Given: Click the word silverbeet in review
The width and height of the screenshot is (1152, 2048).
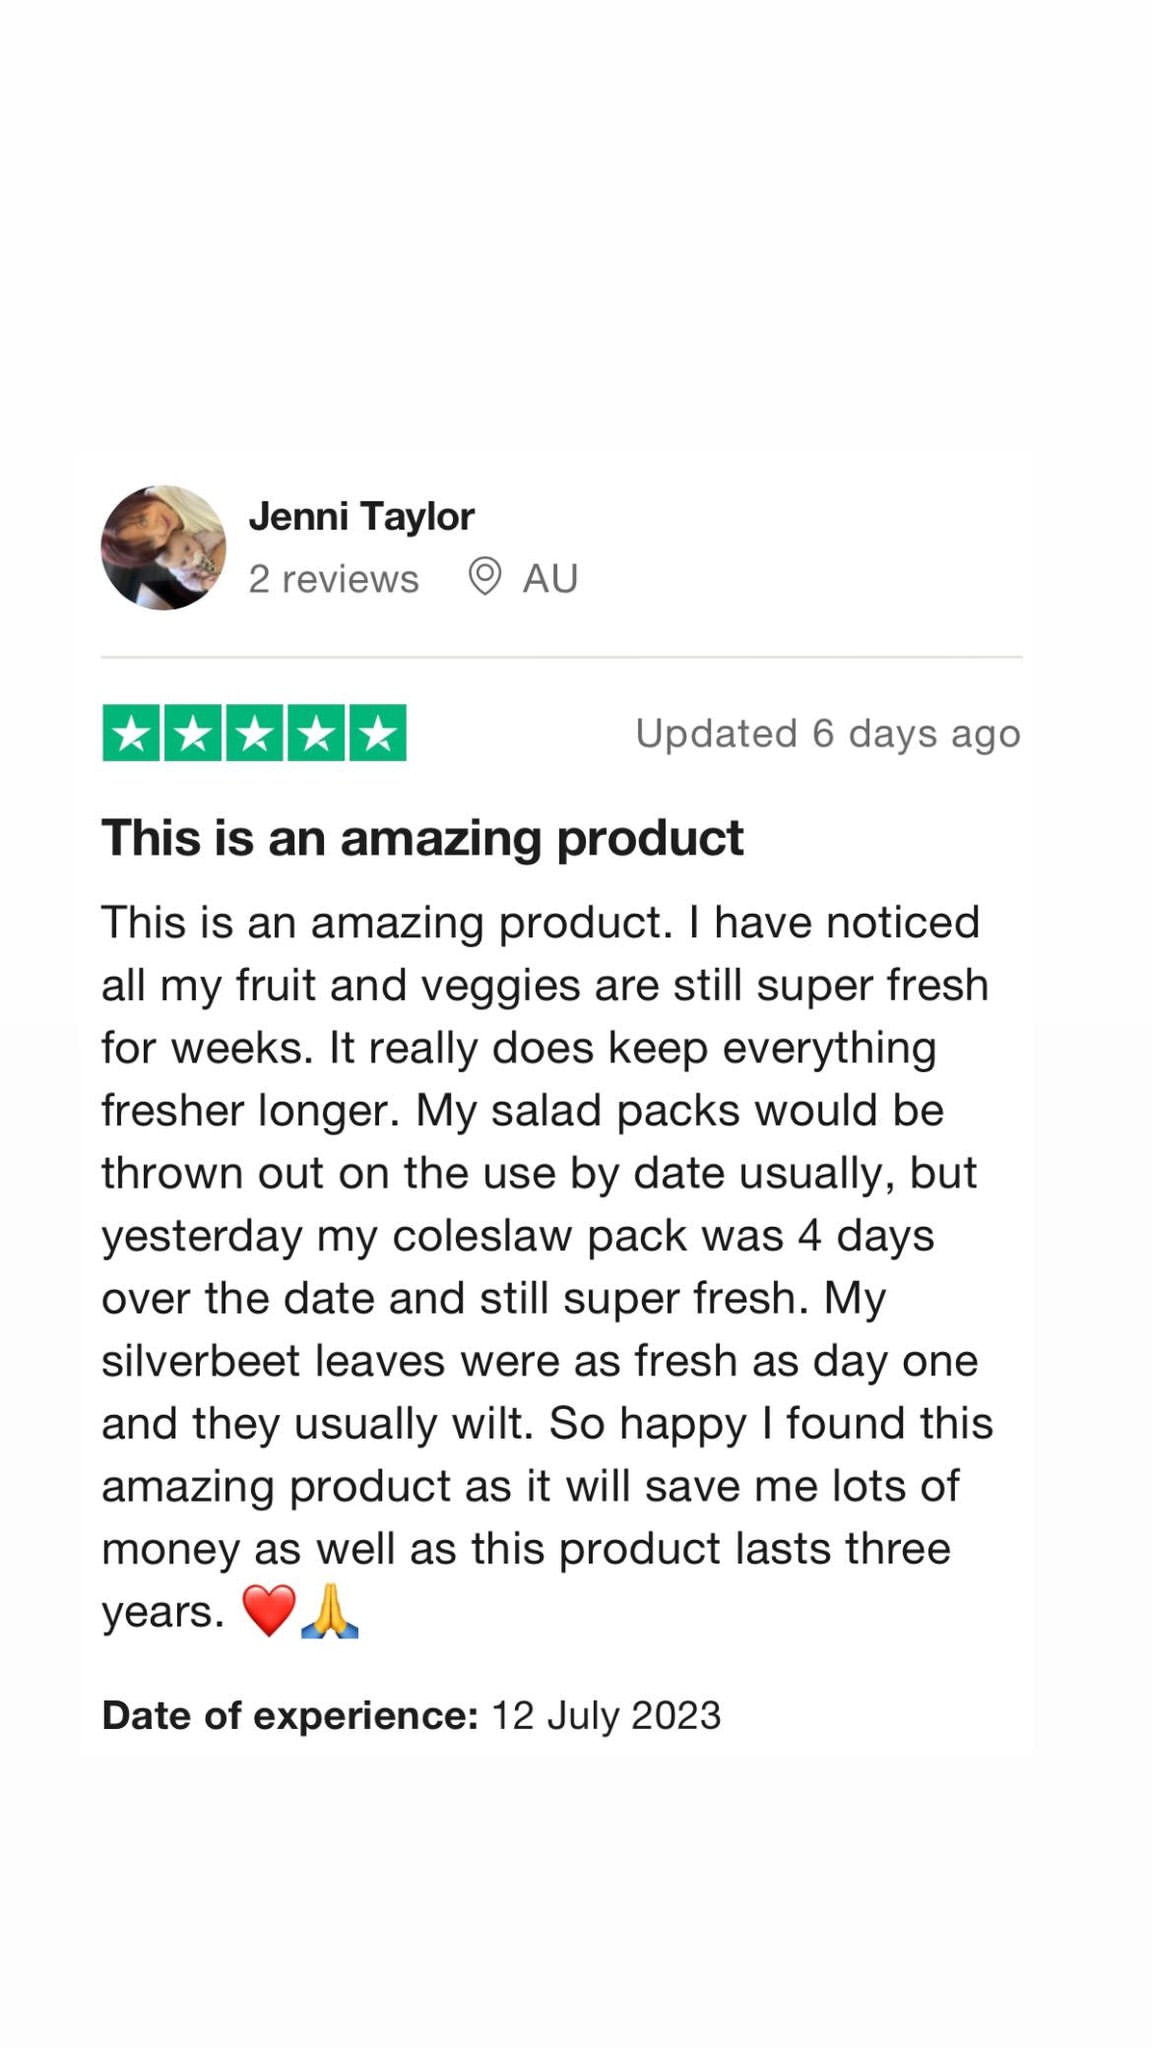Looking at the screenshot, I should pos(201,1361).
